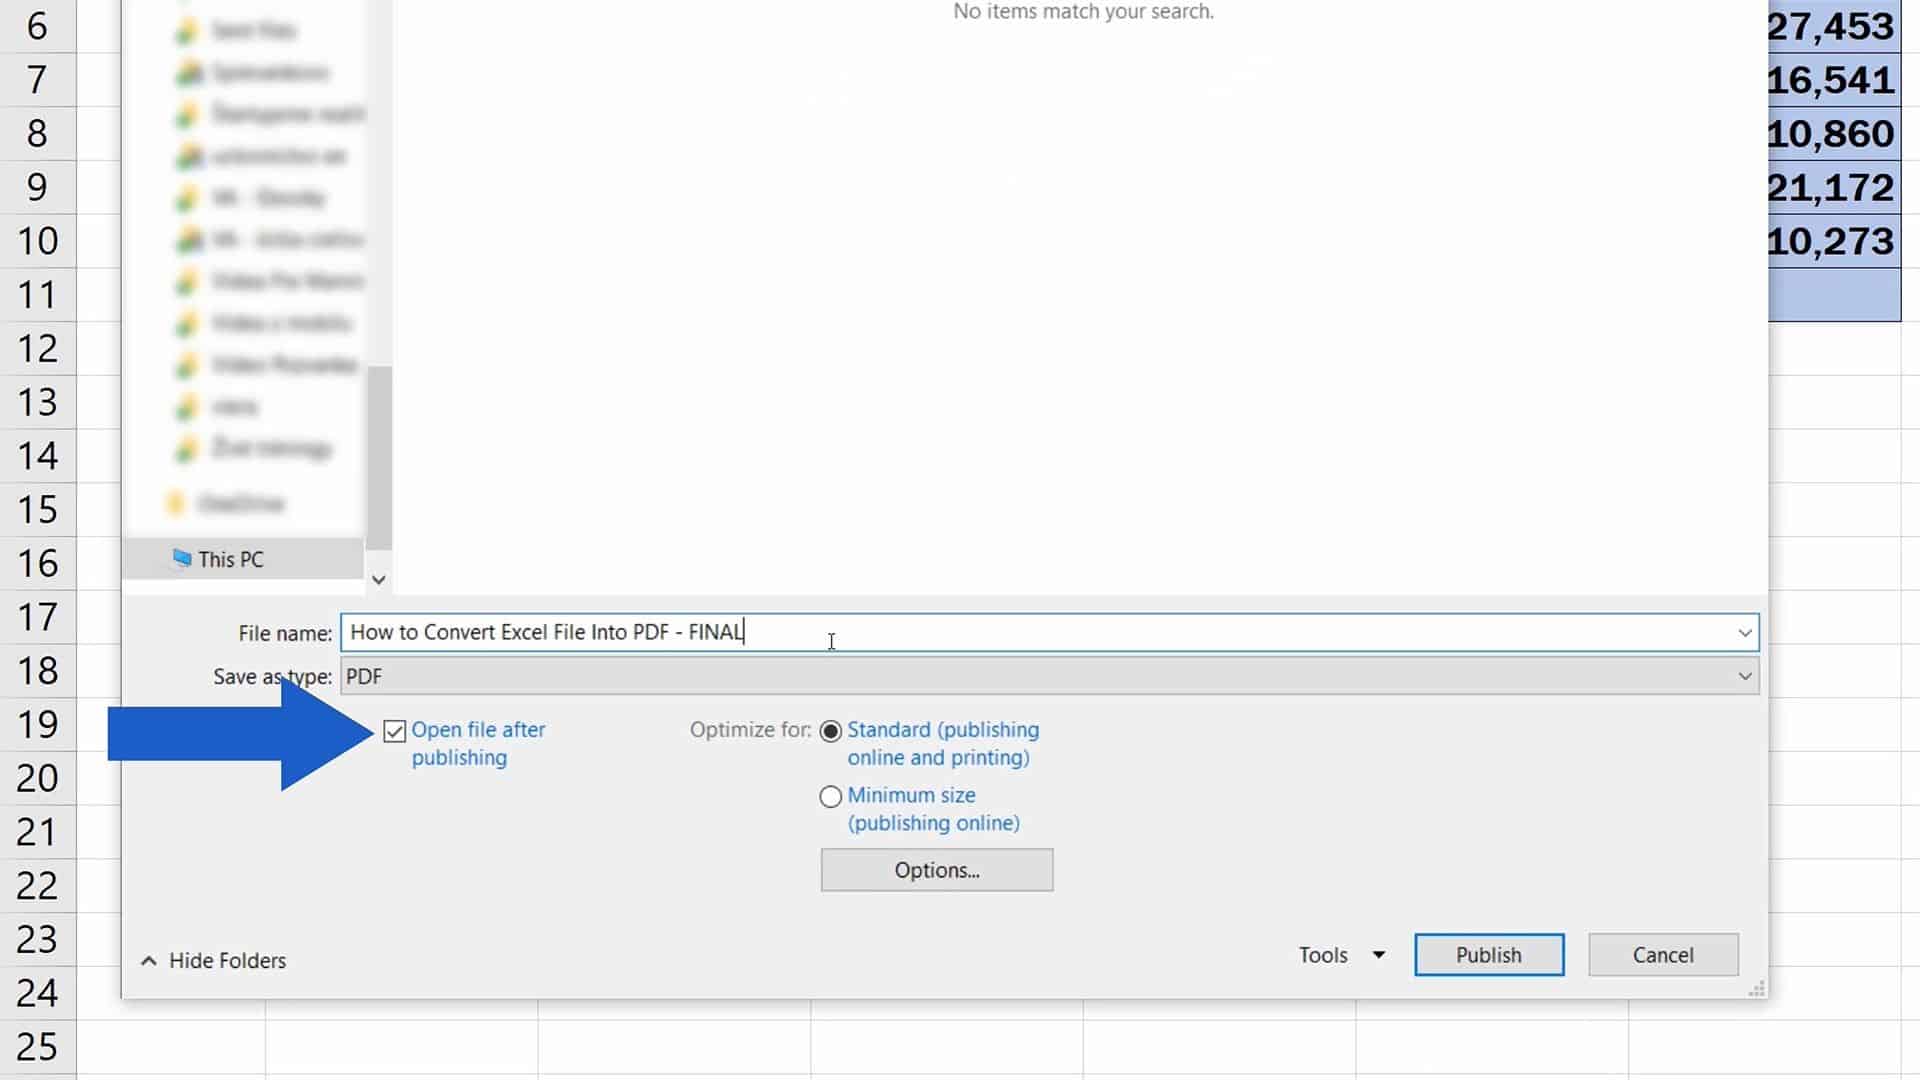The width and height of the screenshot is (1920, 1080).
Task: Select This PC in navigation pane
Action: point(231,560)
